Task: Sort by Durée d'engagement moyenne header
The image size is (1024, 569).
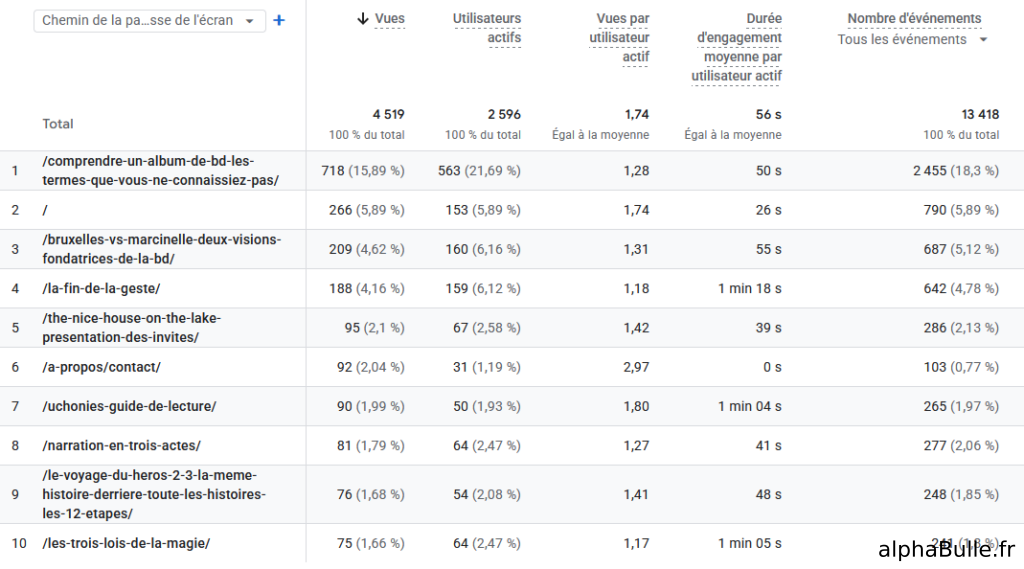Action: [x=737, y=47]
